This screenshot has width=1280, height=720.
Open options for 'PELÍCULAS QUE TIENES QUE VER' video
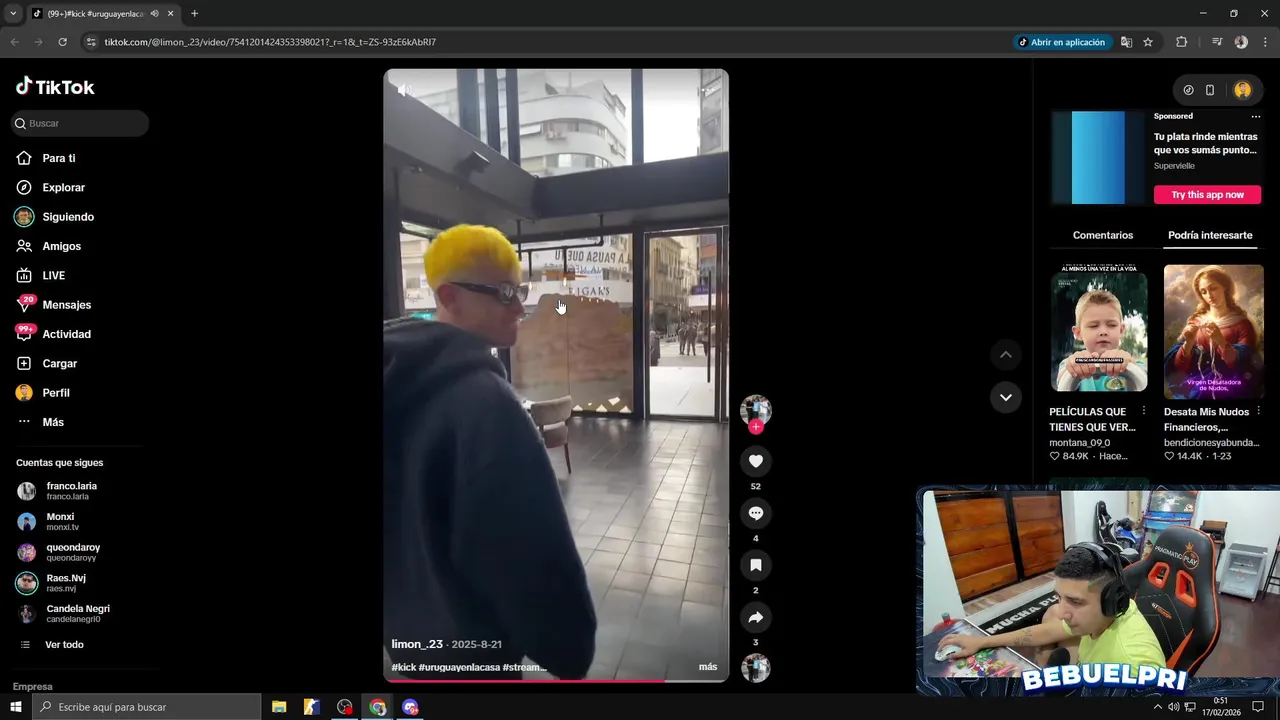1144,412
